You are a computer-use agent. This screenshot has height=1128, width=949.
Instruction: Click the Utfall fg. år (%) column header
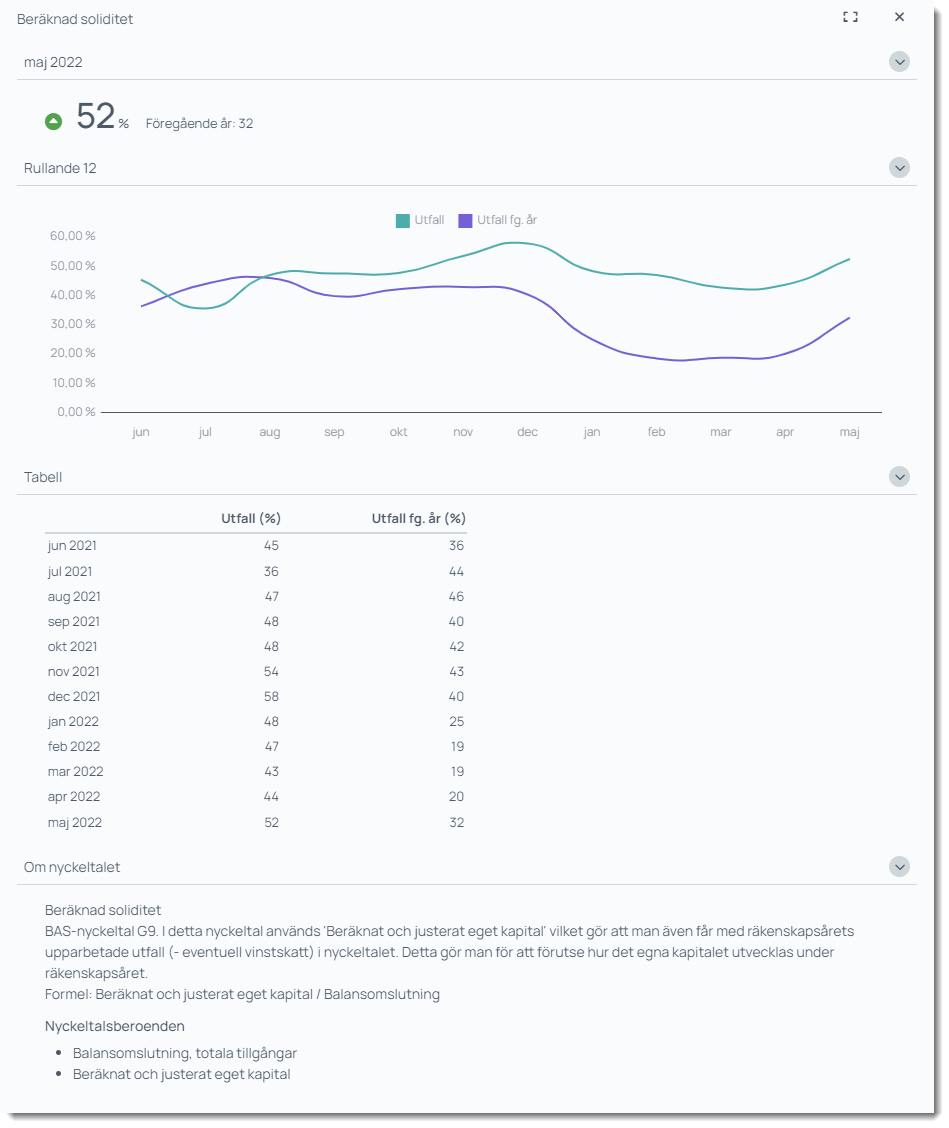[x=418, y=518]
